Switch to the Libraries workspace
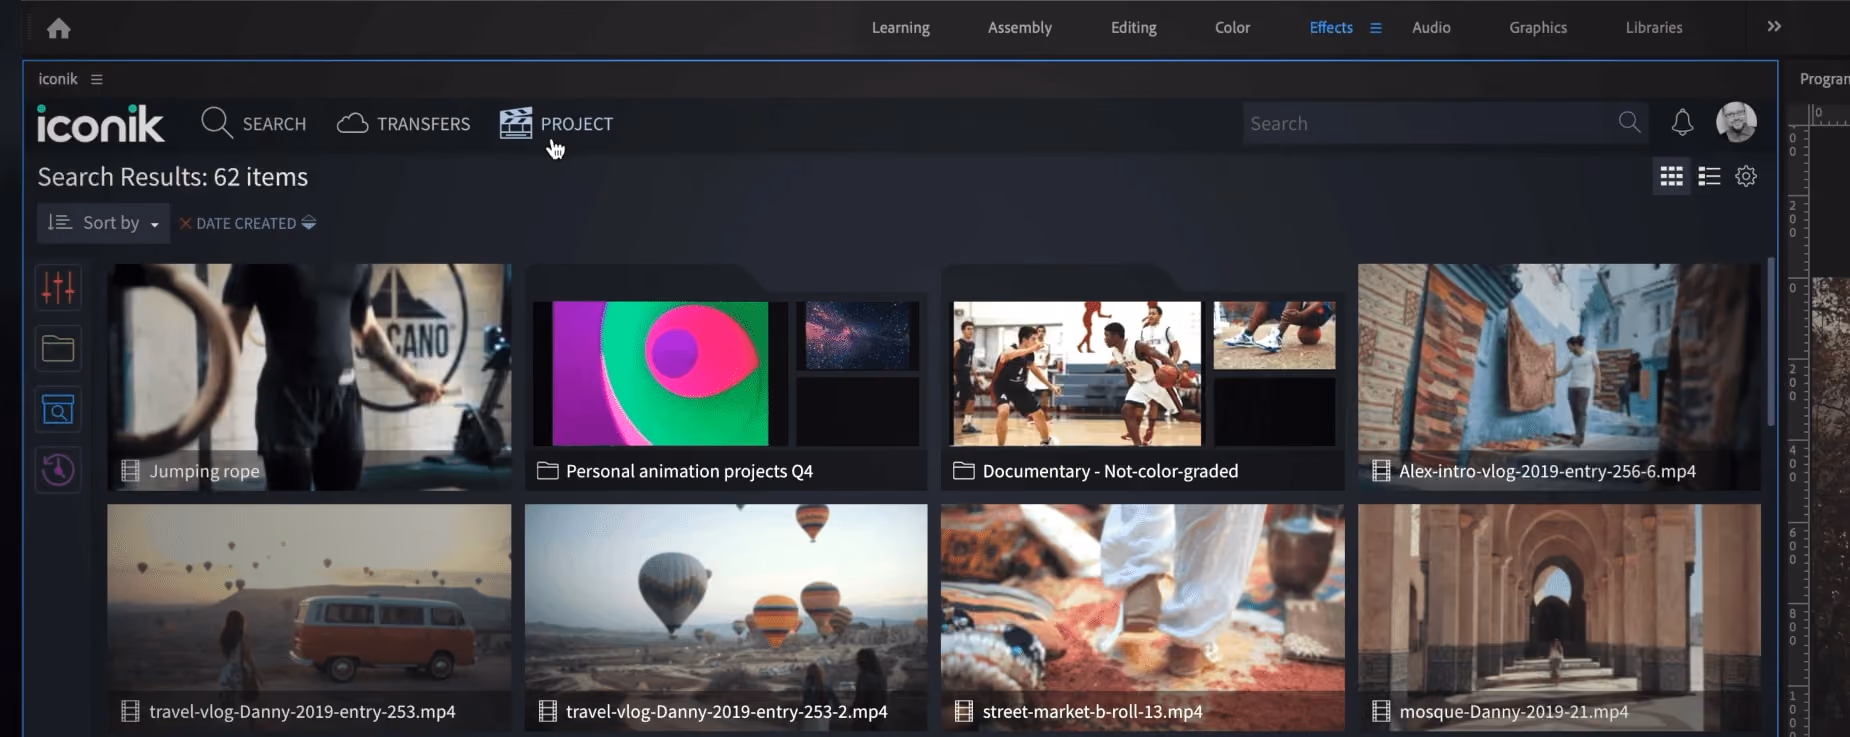 [x=1654, y=28]
